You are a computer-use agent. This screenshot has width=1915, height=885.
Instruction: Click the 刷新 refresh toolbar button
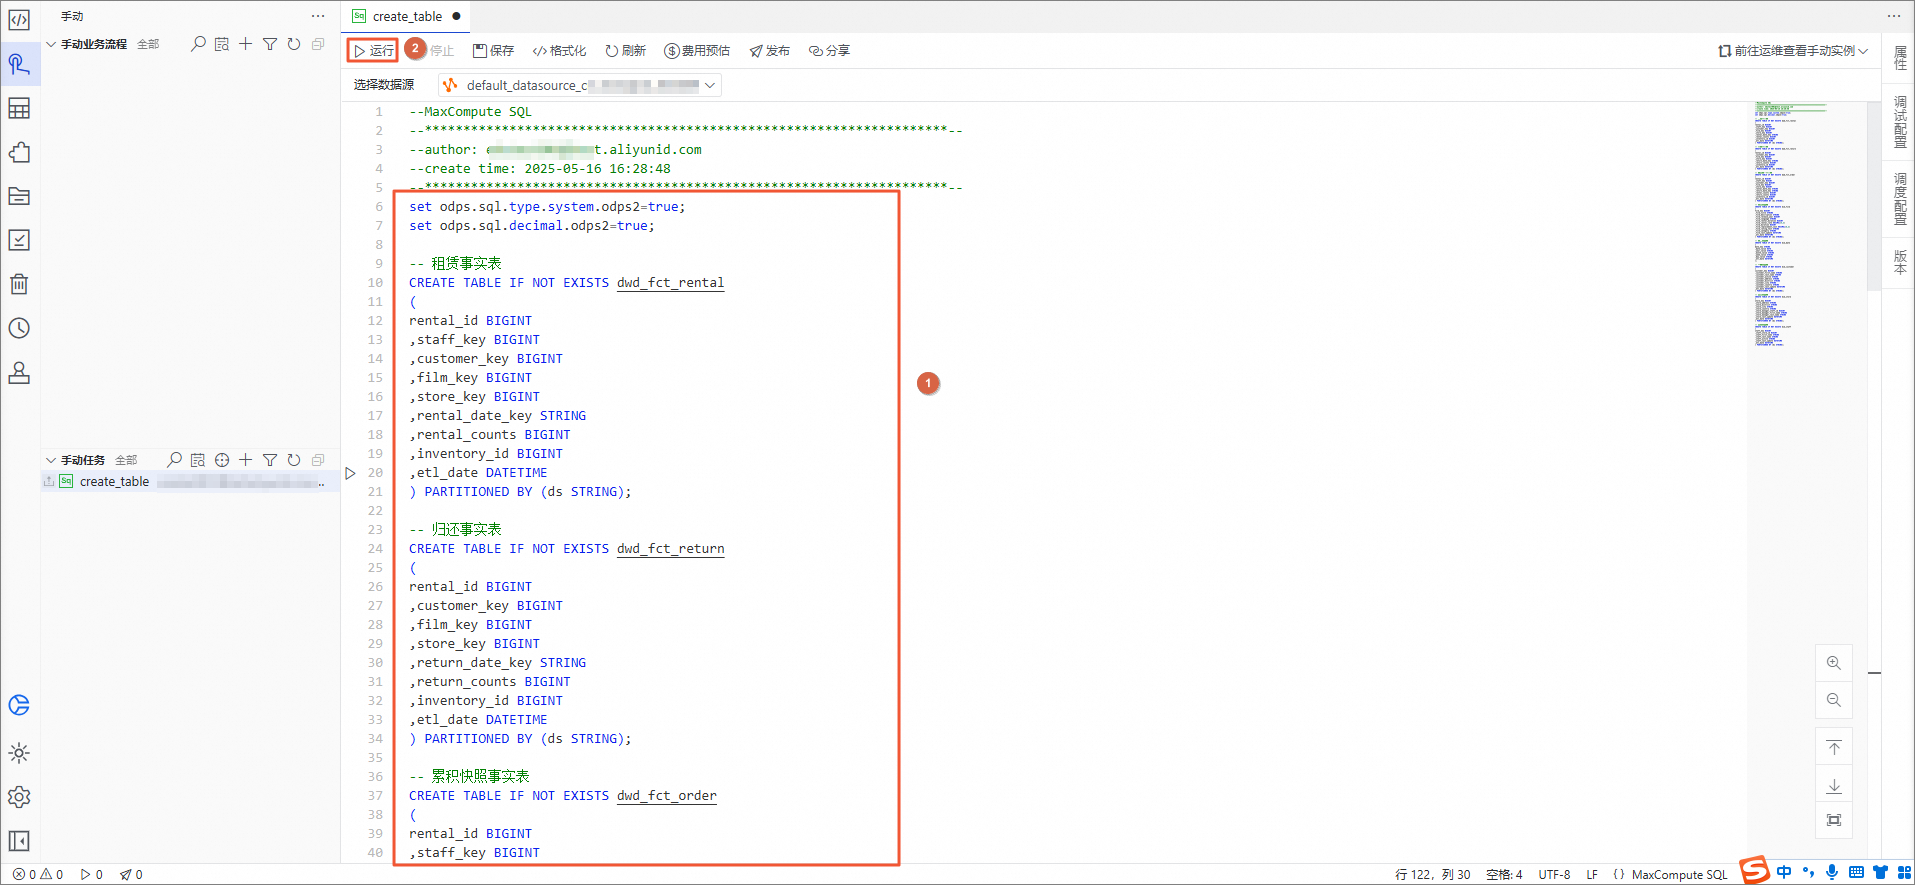pos(625,50)
